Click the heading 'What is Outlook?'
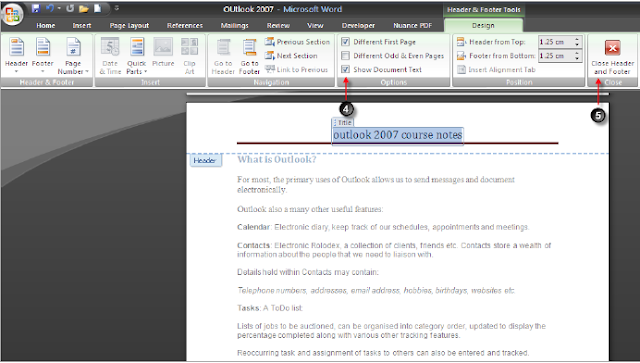The width and height of the screenshot is (640, 363). (277, 159)
